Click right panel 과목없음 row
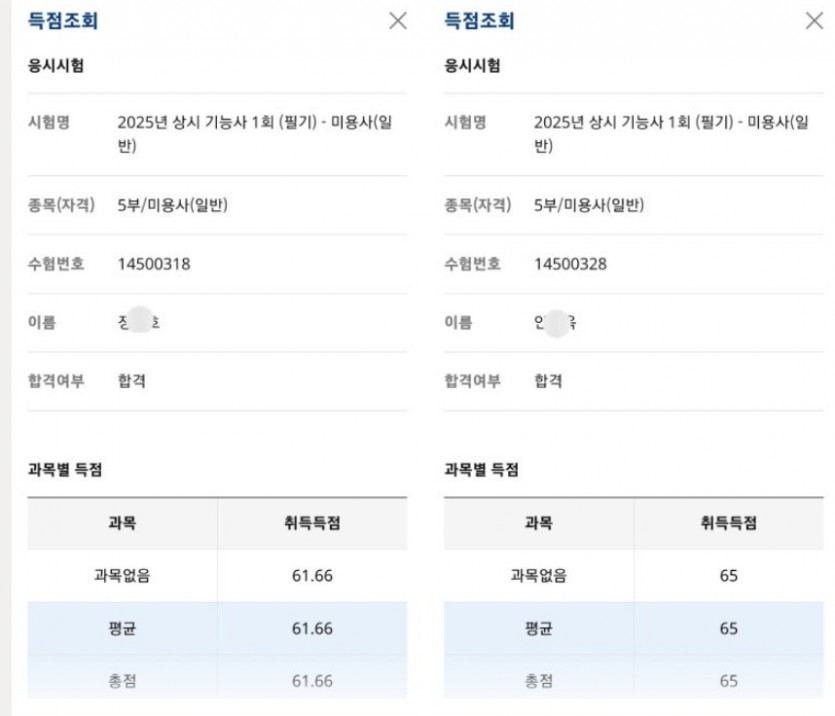Image resolution: width=835 pixels, height=716 pixels. coord(634,575)
